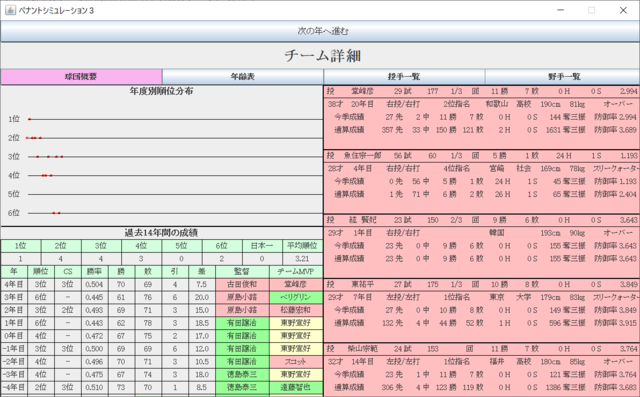Click MVP スコット in the -2年目 row
Image resolution: width=640 pixels, height=397 pixels.
tap(296, 362)
